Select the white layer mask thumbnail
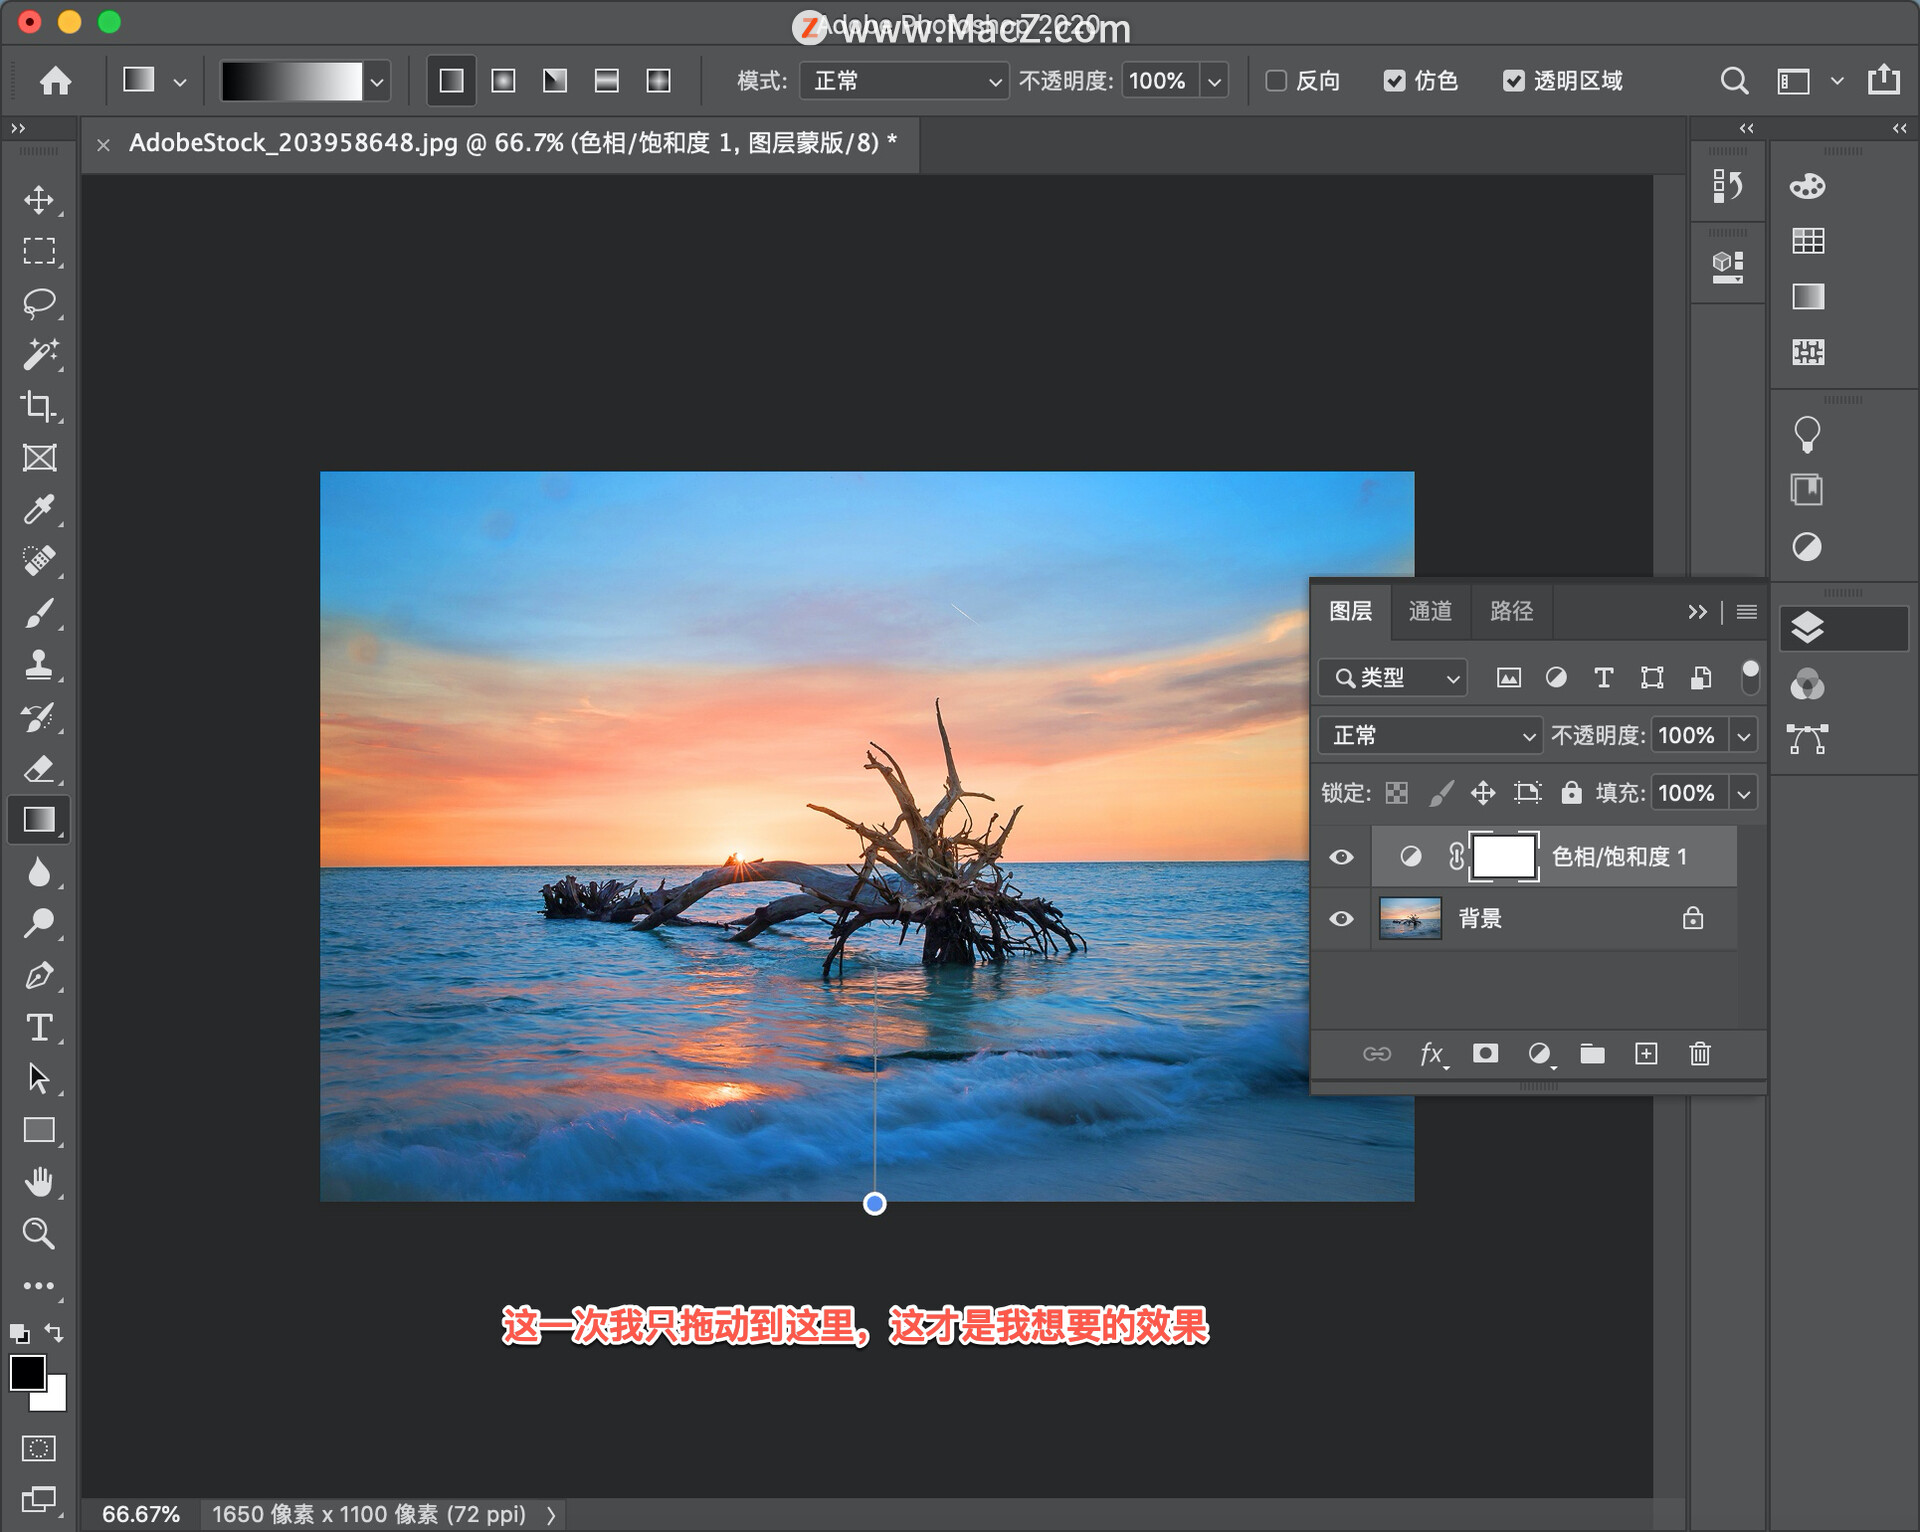This screenshot has width=1920, height=1532. click(1503, 857)
